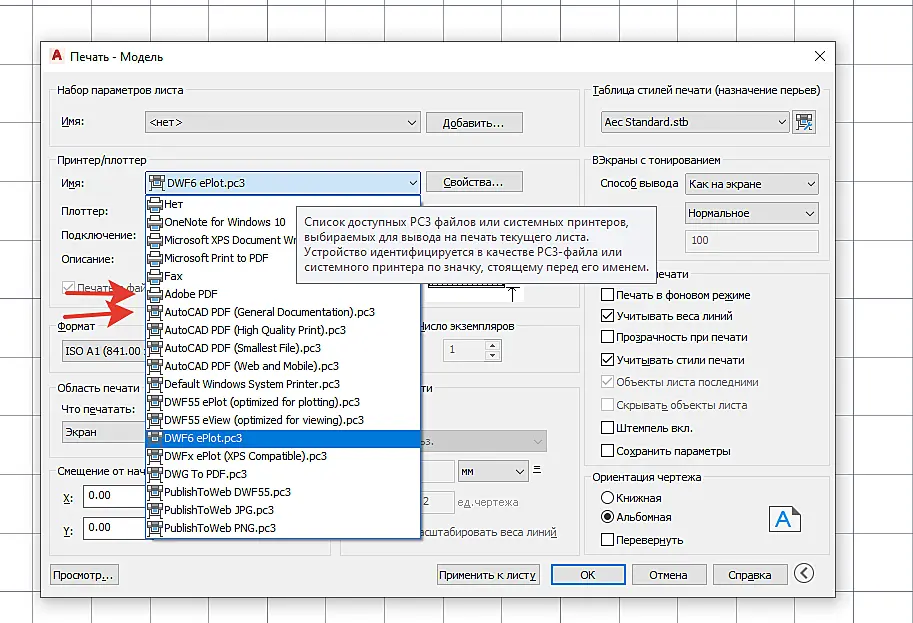This screenshot has width=913, height=623.
Task: Click the plotter icon beside PublishToWeb PNG.pc3
Action: click(x=154, y=529)
